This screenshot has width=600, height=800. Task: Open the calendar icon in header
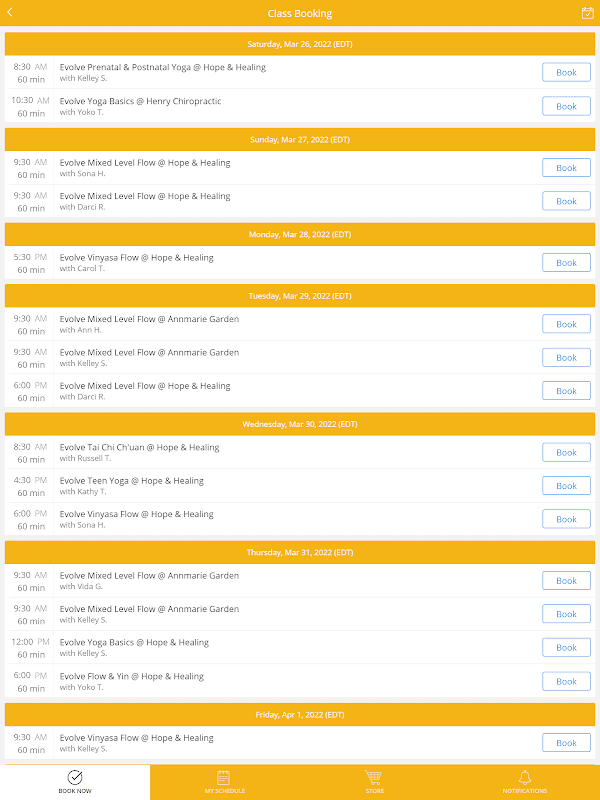click(x=587, y=13)
